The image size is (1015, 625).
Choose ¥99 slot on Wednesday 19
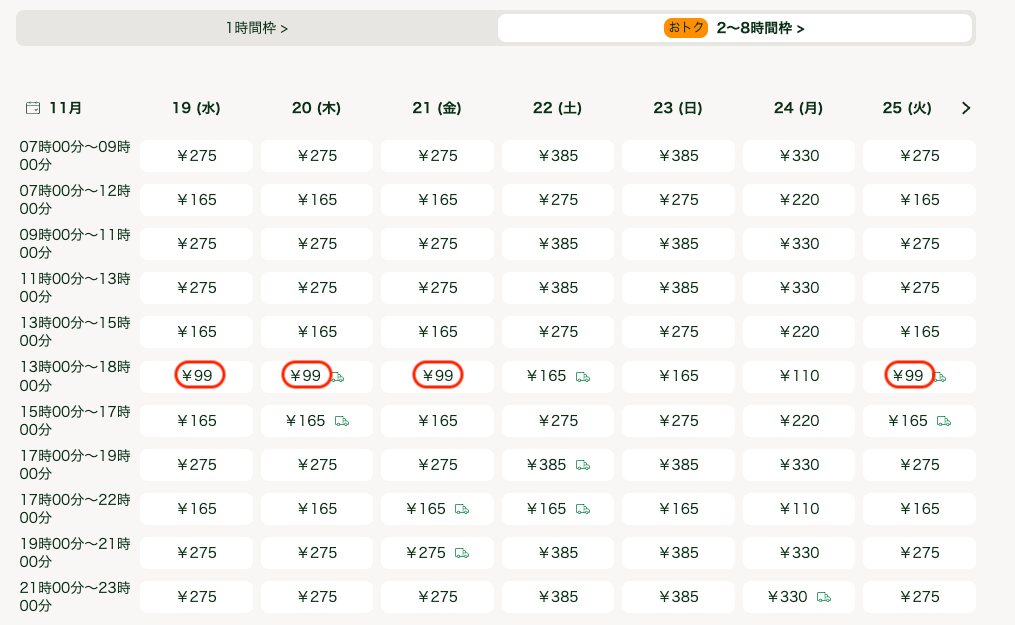199,376
